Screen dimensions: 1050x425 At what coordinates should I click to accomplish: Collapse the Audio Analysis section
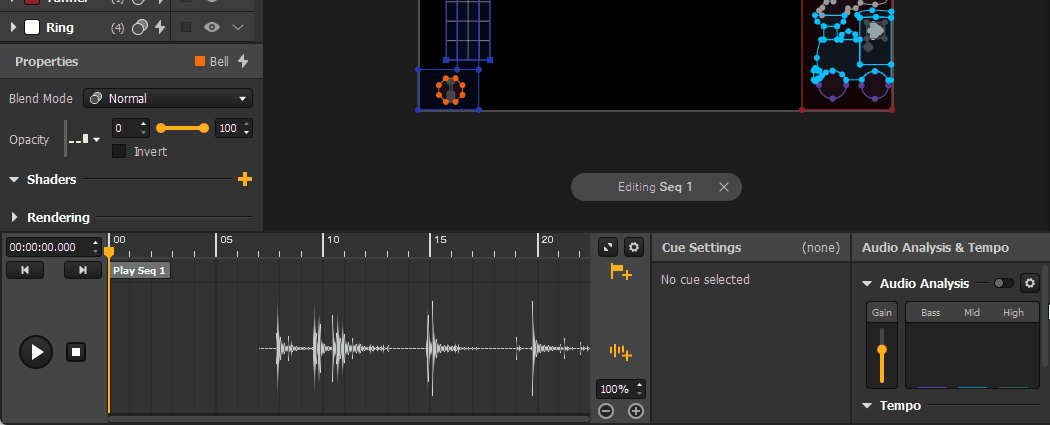867,284
